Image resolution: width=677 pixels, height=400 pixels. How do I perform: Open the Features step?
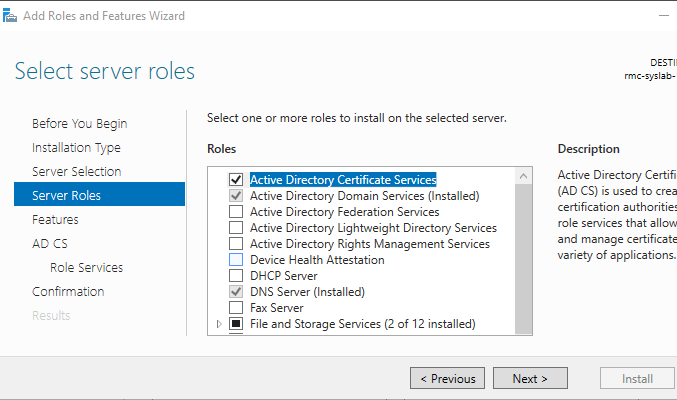55,219
